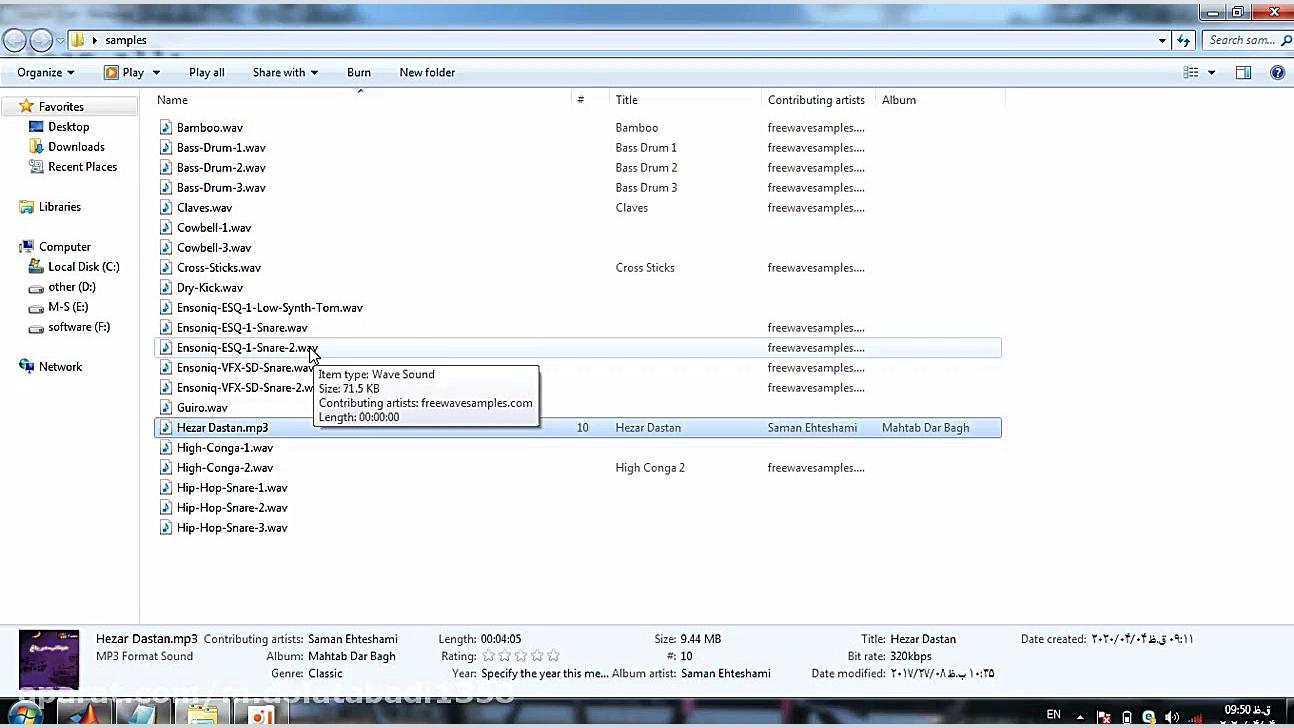
Task: Open the recent pages dropdown arrow
Action: pyautogui.click(x=61, y=40)
